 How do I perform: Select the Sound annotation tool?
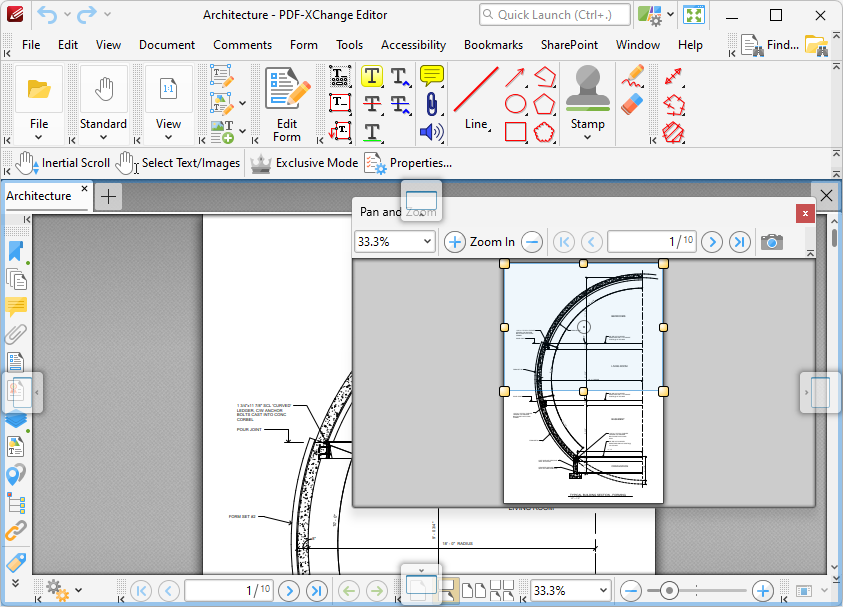[x=431, y=130]
